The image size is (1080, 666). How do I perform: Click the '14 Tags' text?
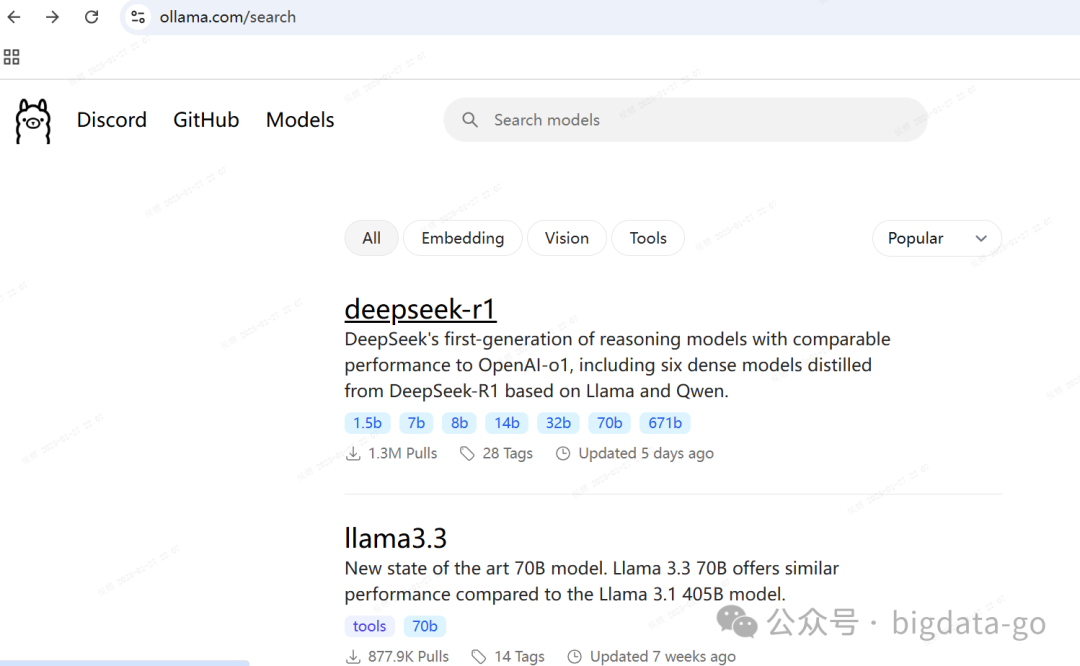point(519,656)
